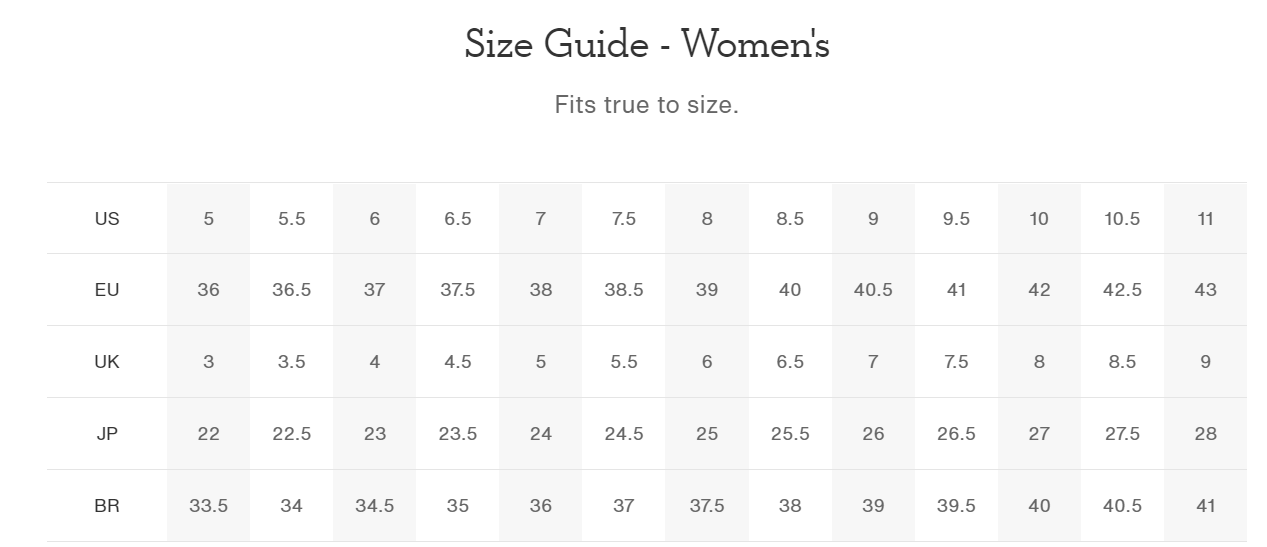Screen dimensions: 1267x547
Task: Click the UK row header label
Action: pyautogui.click(x=107, y=362)
